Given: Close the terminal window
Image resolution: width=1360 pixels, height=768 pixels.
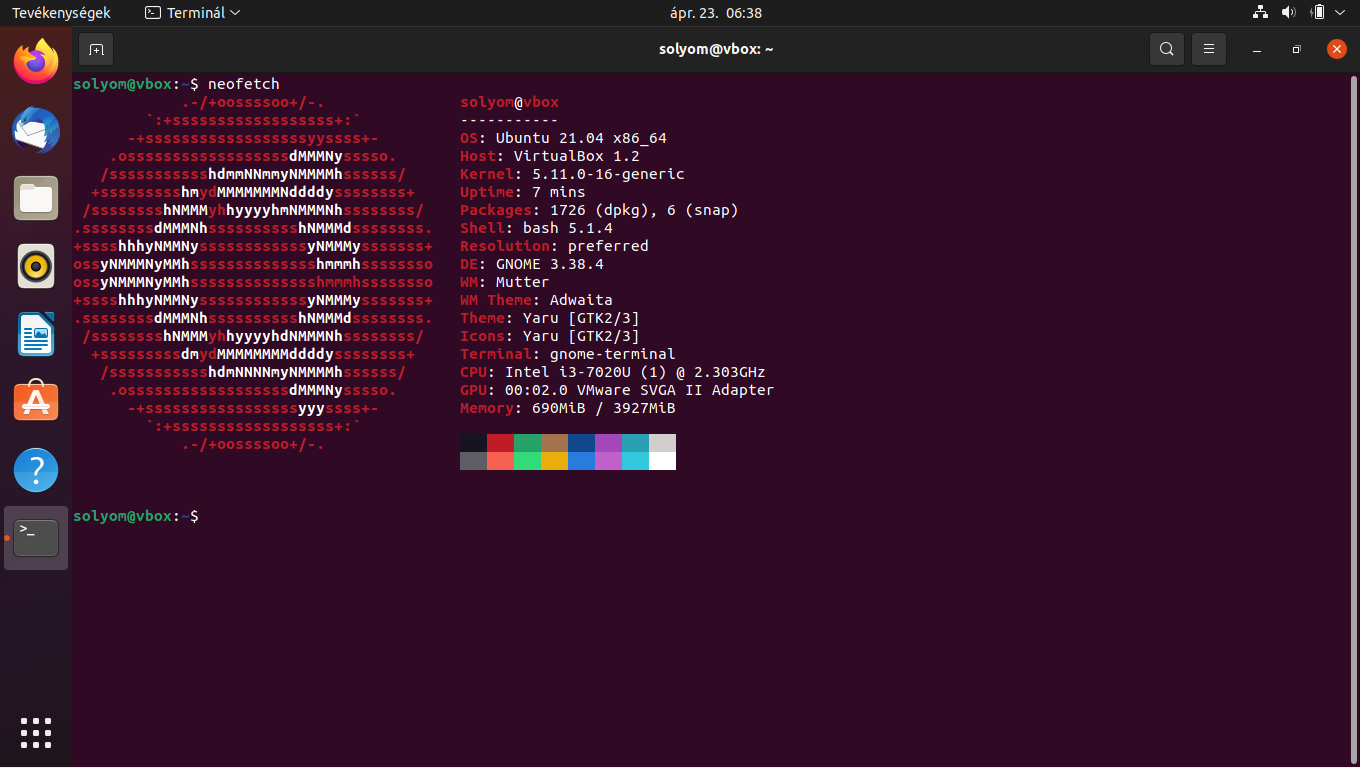Looking at the screenshot, I should pos(1337,49).
